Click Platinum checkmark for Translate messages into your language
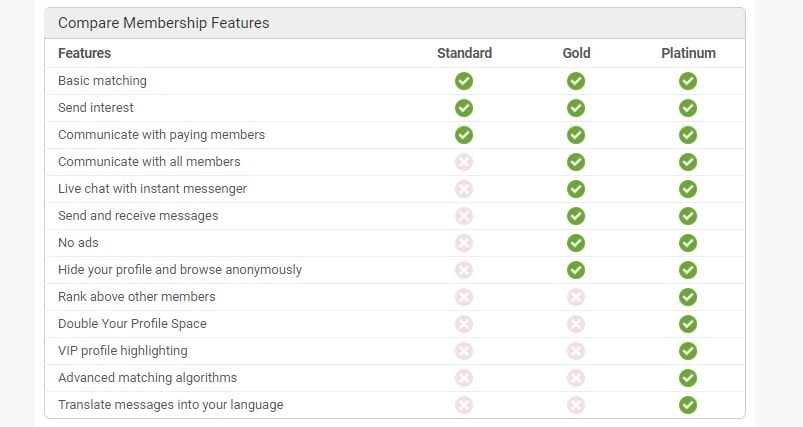803x427 pixels. tap(688, 405)
